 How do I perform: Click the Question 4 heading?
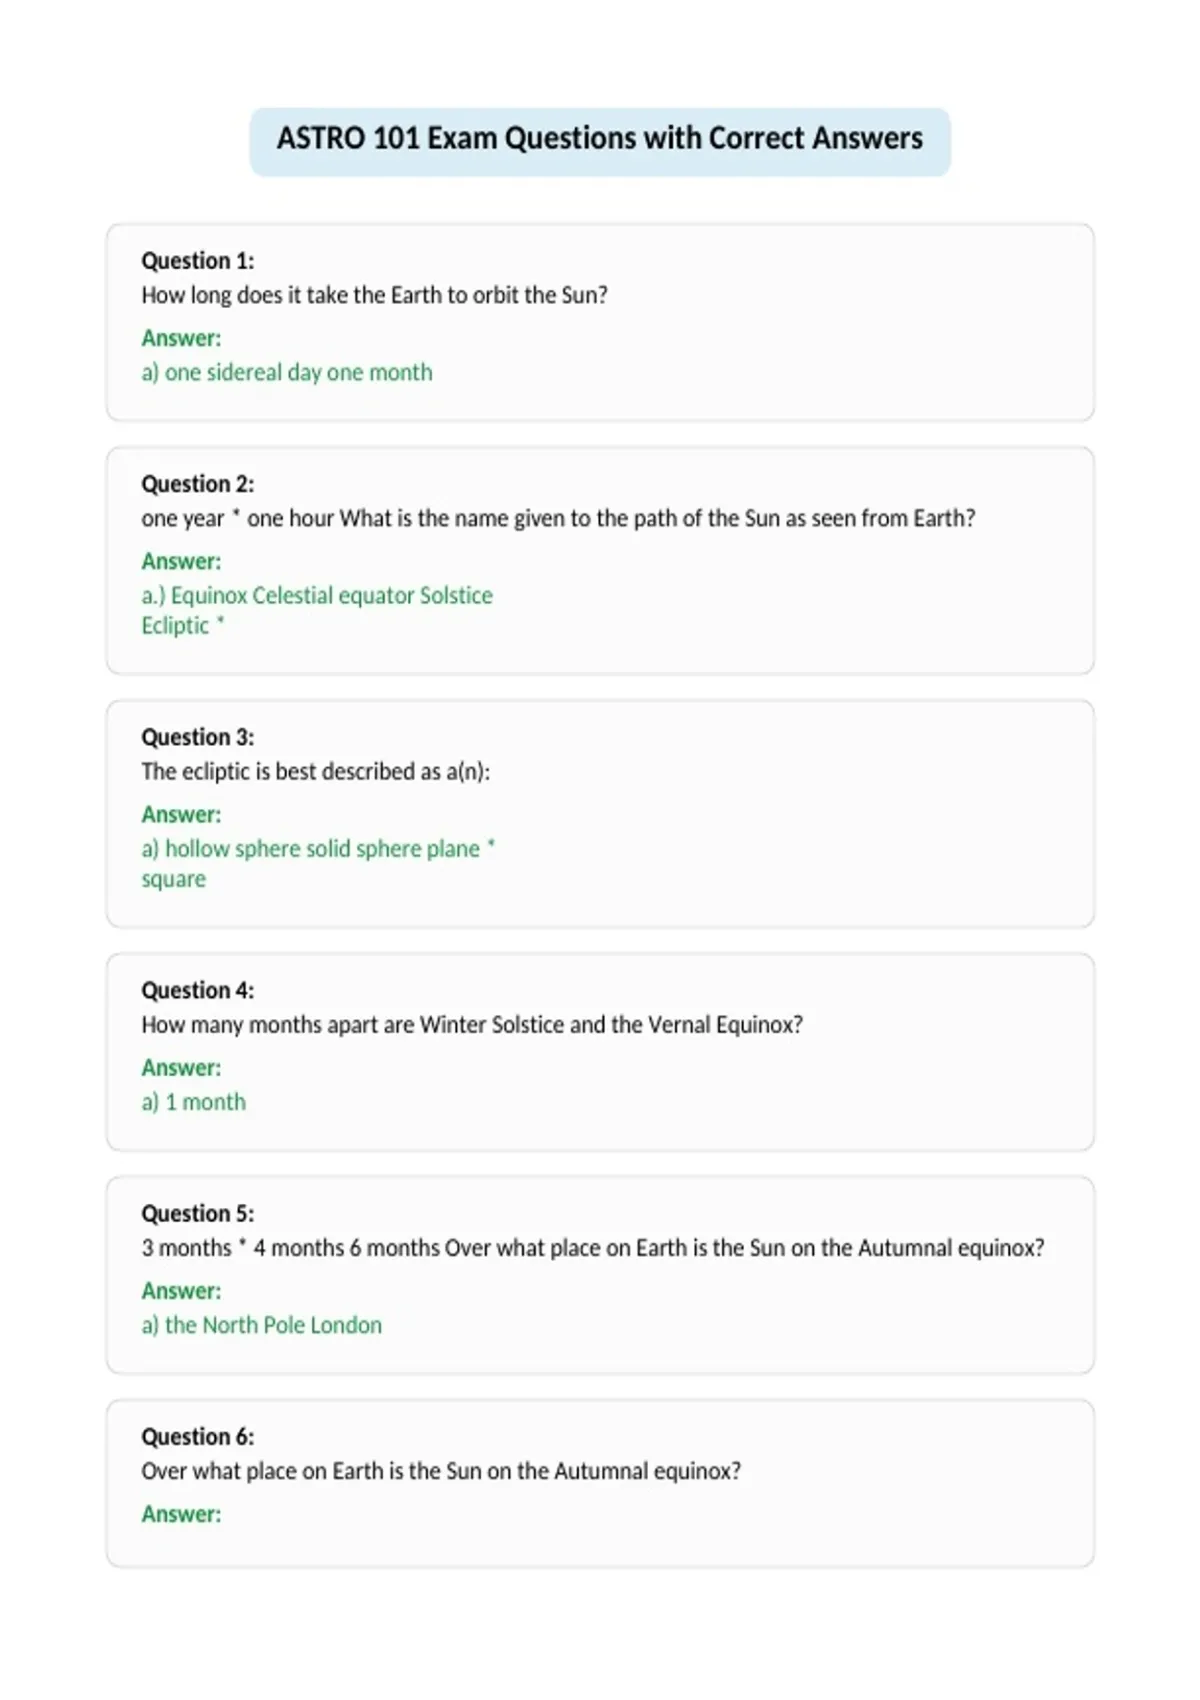click(198, 990)
